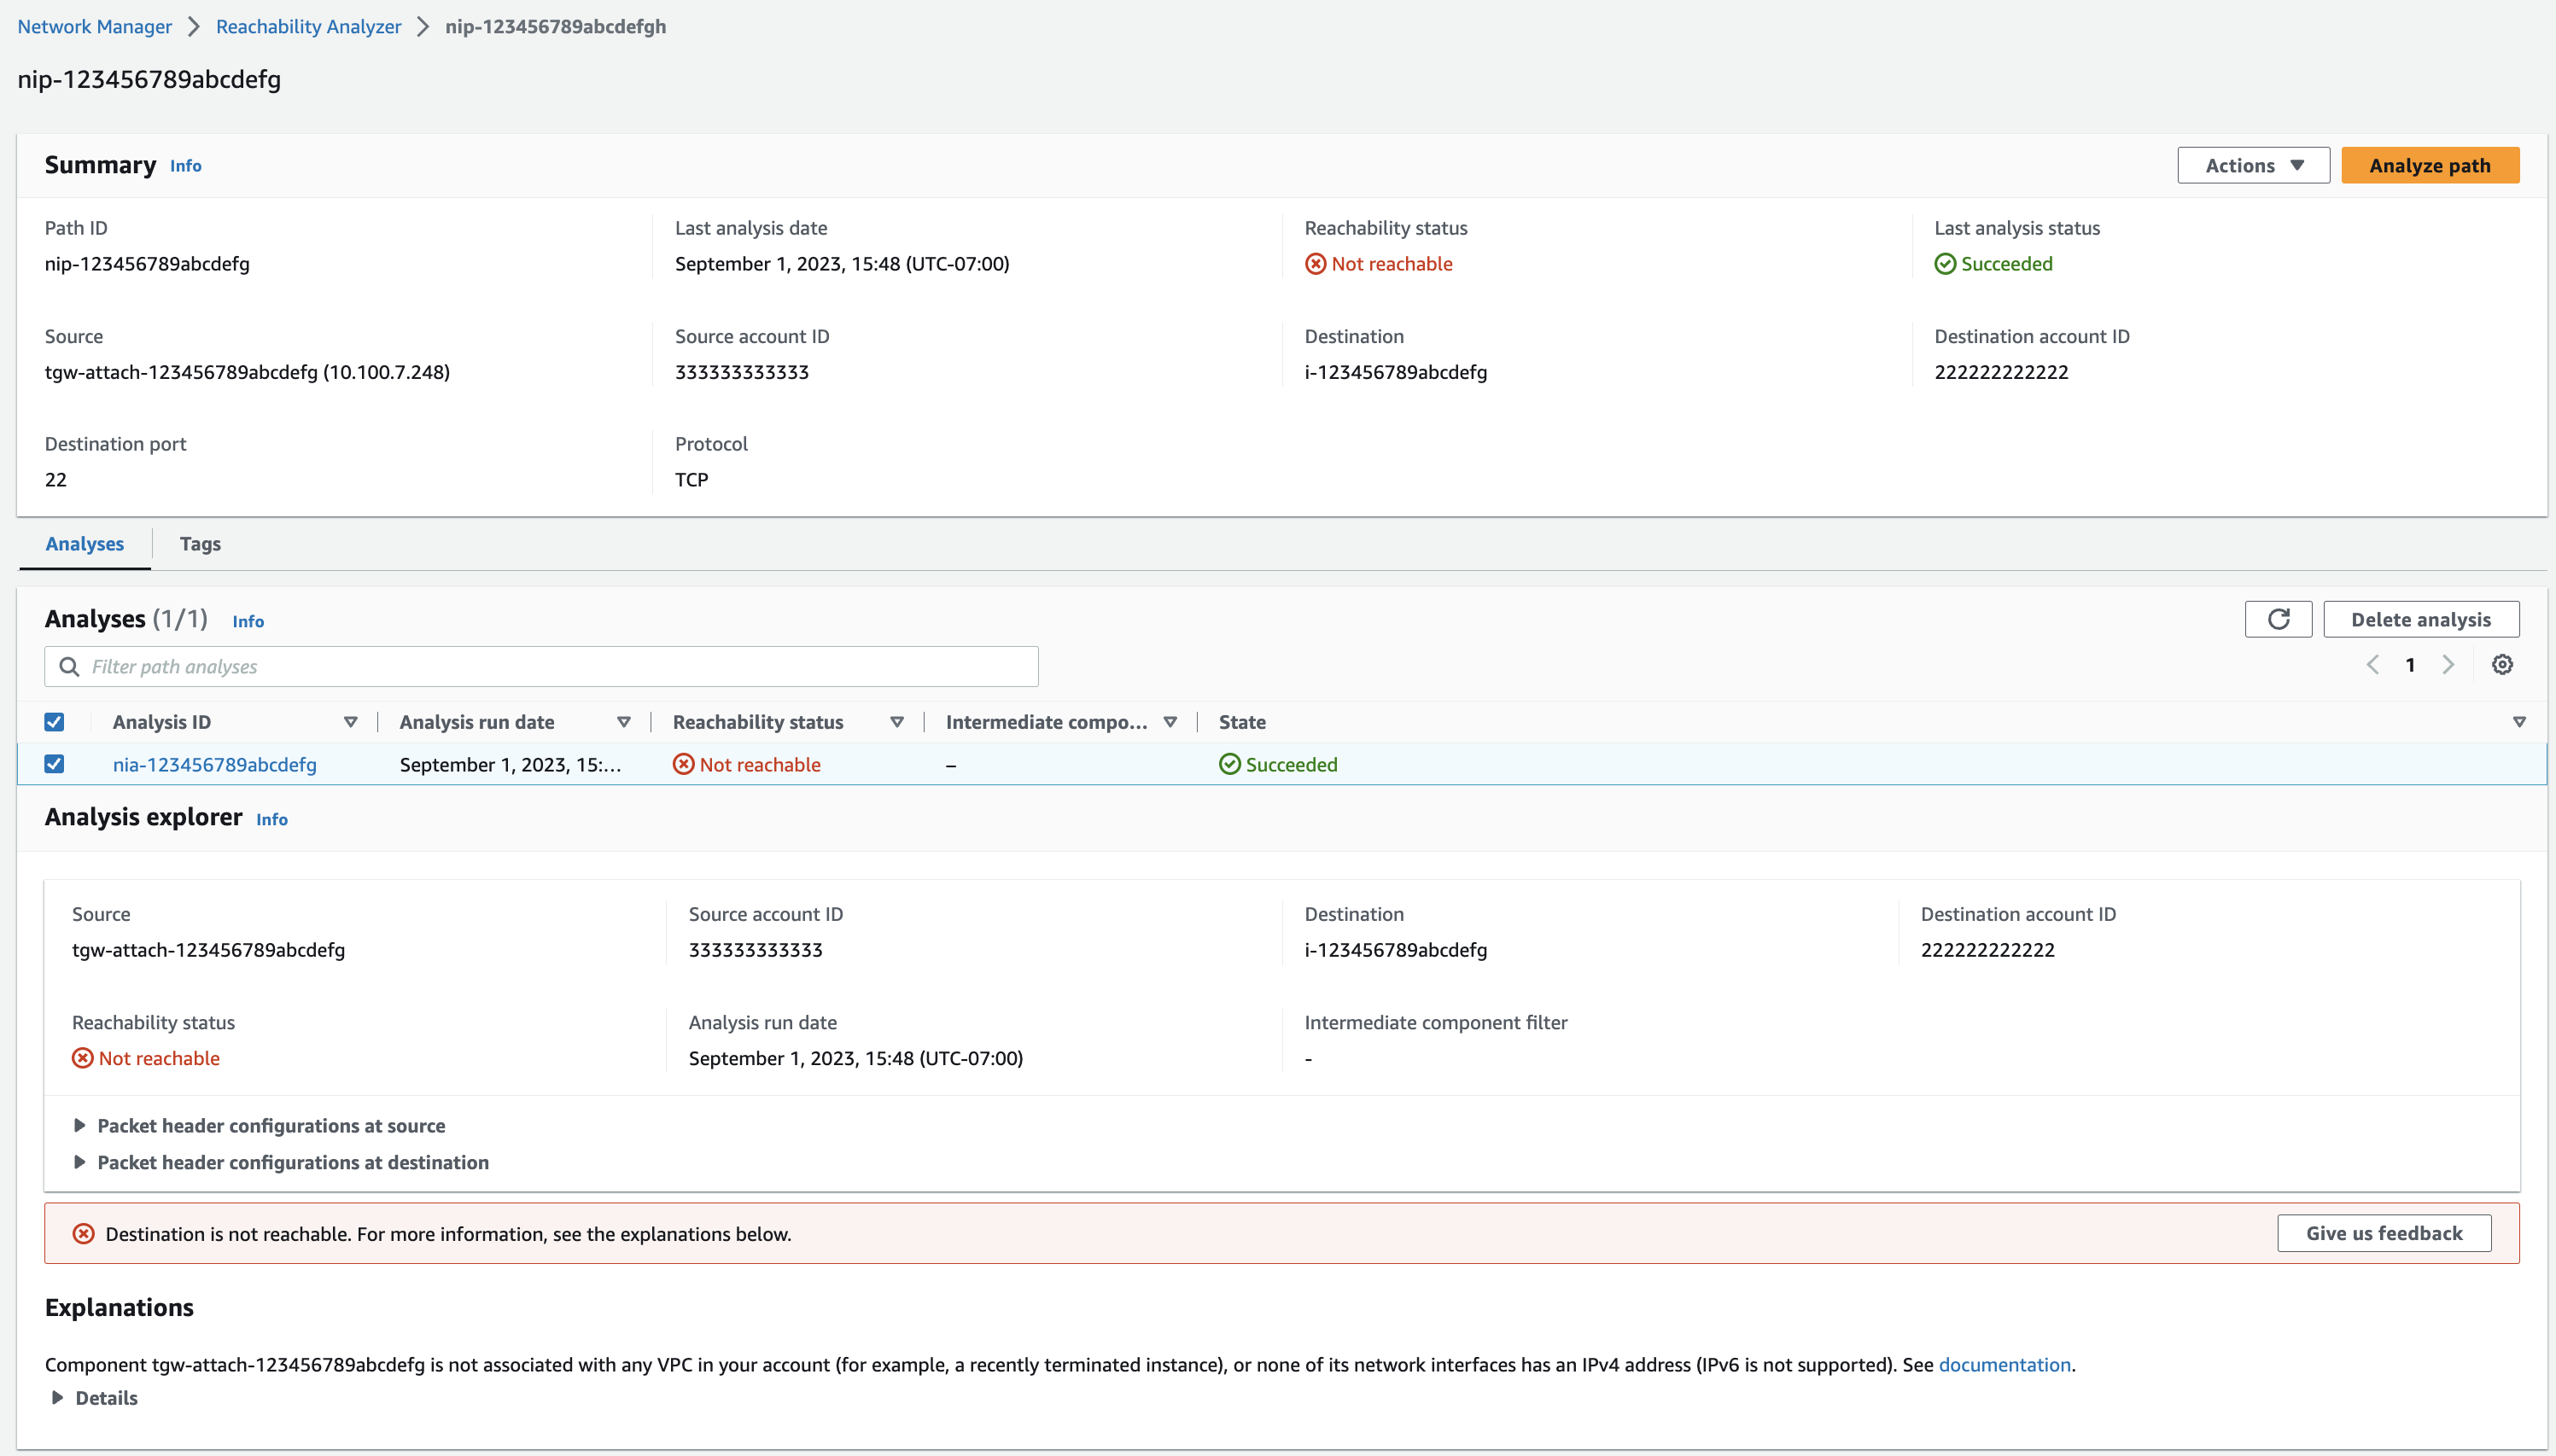Uncheck the nia-123456789abcdefg row checkbox
2556x1456 pixels.
55,764
